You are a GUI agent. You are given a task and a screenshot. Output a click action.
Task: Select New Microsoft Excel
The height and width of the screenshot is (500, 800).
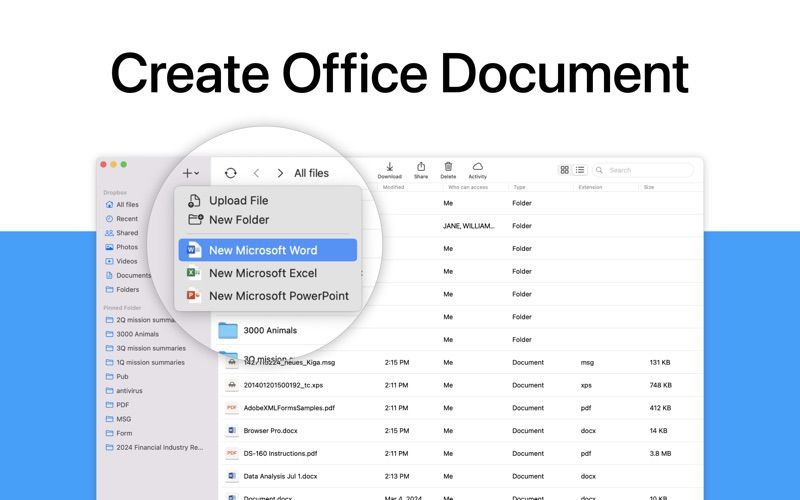tap(267, 273)
